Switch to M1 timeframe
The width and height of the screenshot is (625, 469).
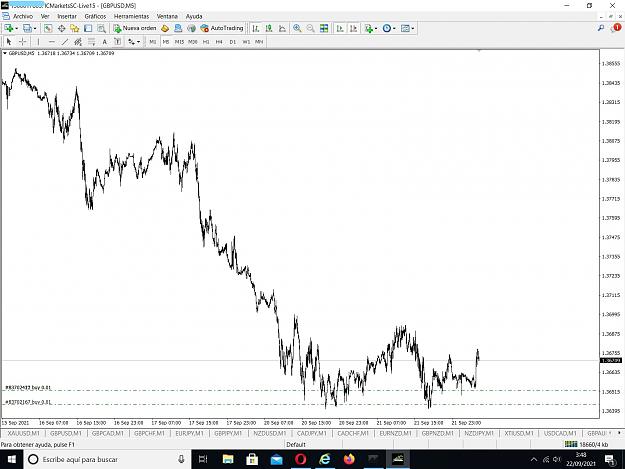(153, 41)
